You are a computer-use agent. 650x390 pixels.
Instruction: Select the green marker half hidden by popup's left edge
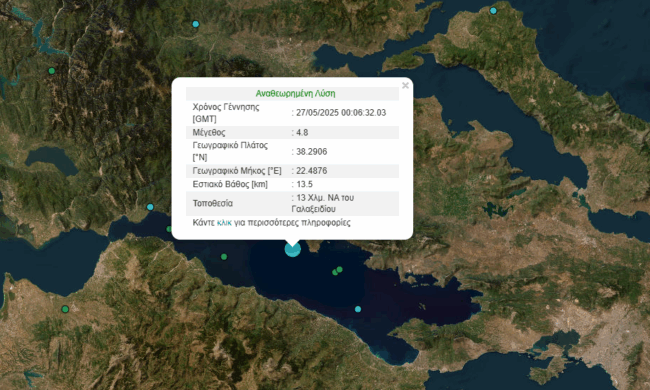tap(169, 229)
